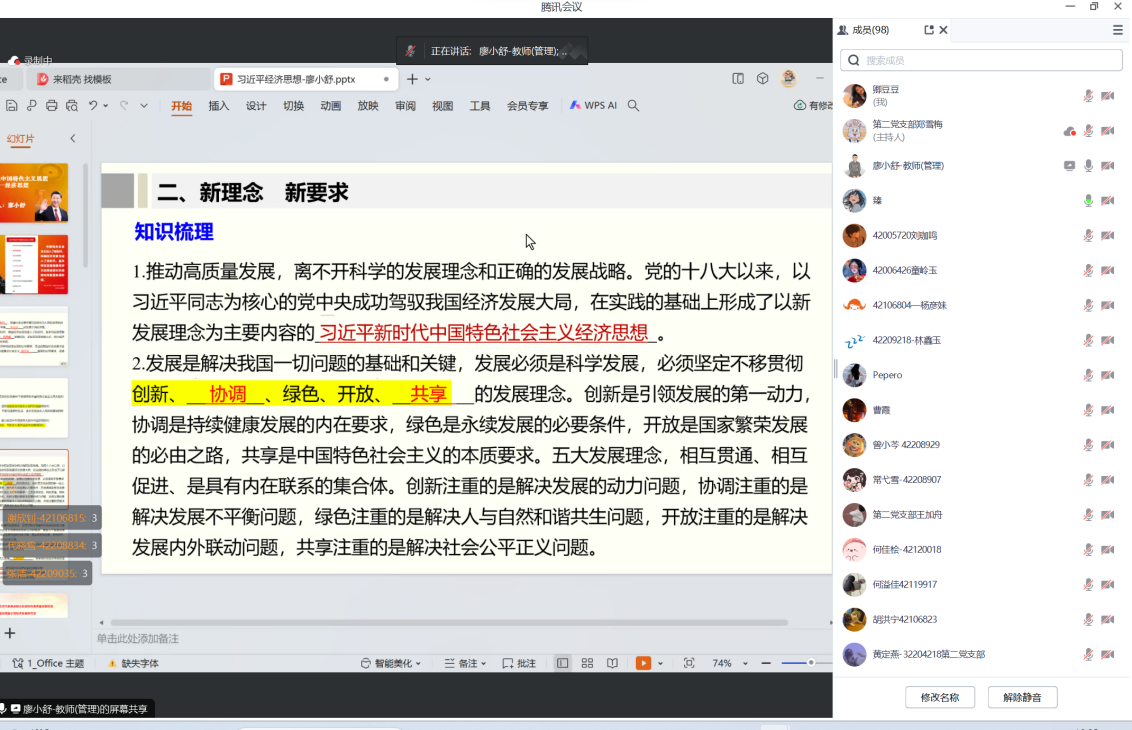Viewport: 1132px width, 730px height.
Task: Click the undo arrow icon
Action: tap(93, 105)
